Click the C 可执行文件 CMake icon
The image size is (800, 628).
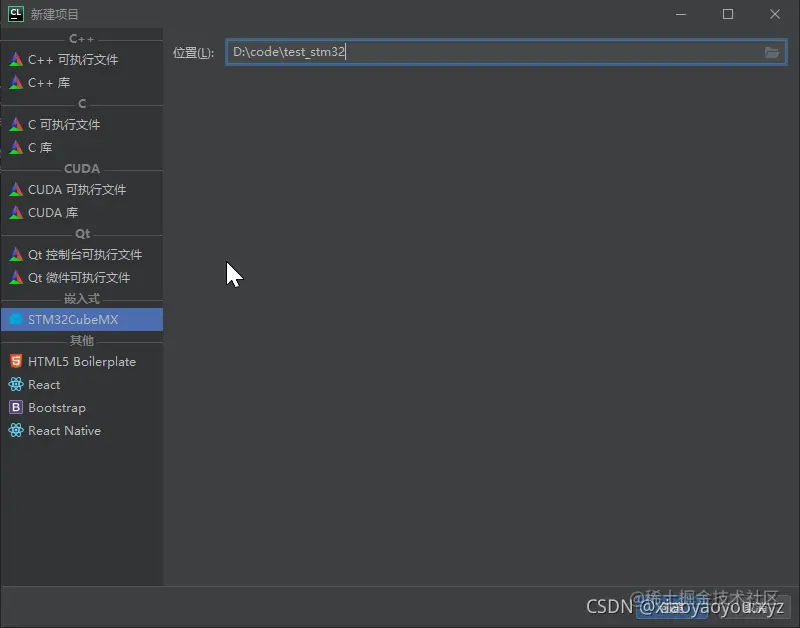(16, 124)
